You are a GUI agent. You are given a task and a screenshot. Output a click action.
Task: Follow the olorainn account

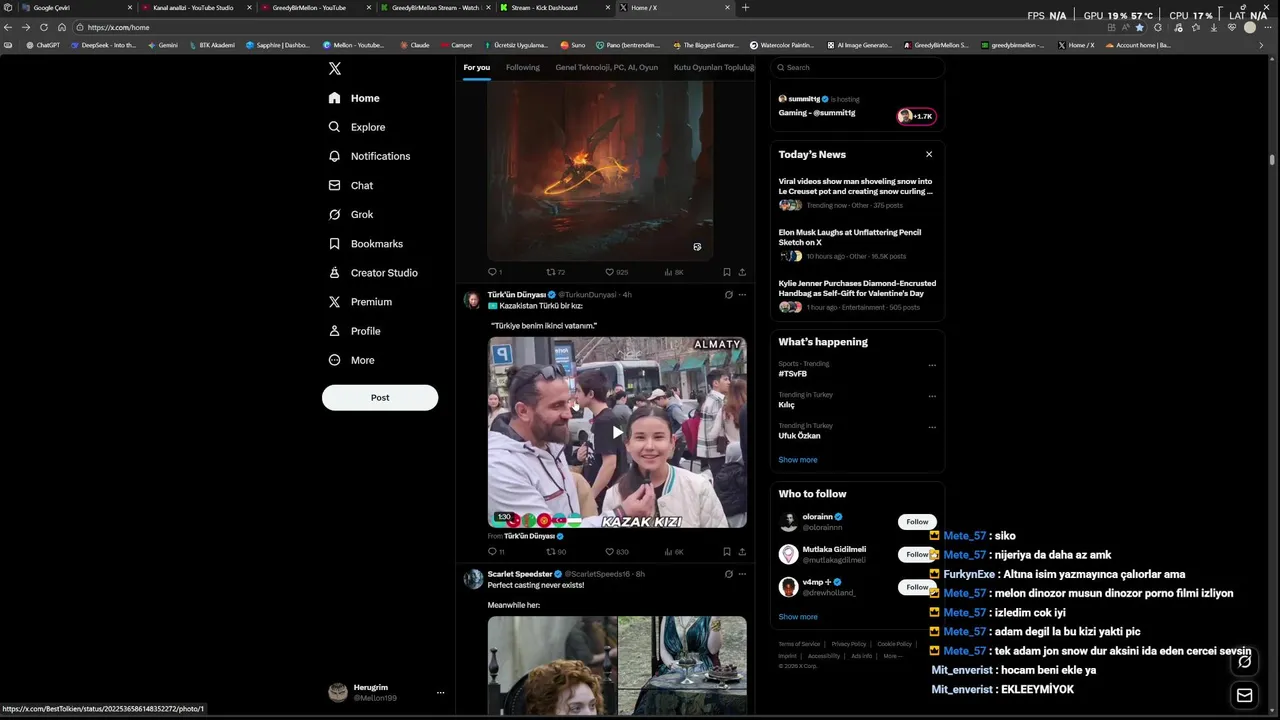tap(917, 521)
